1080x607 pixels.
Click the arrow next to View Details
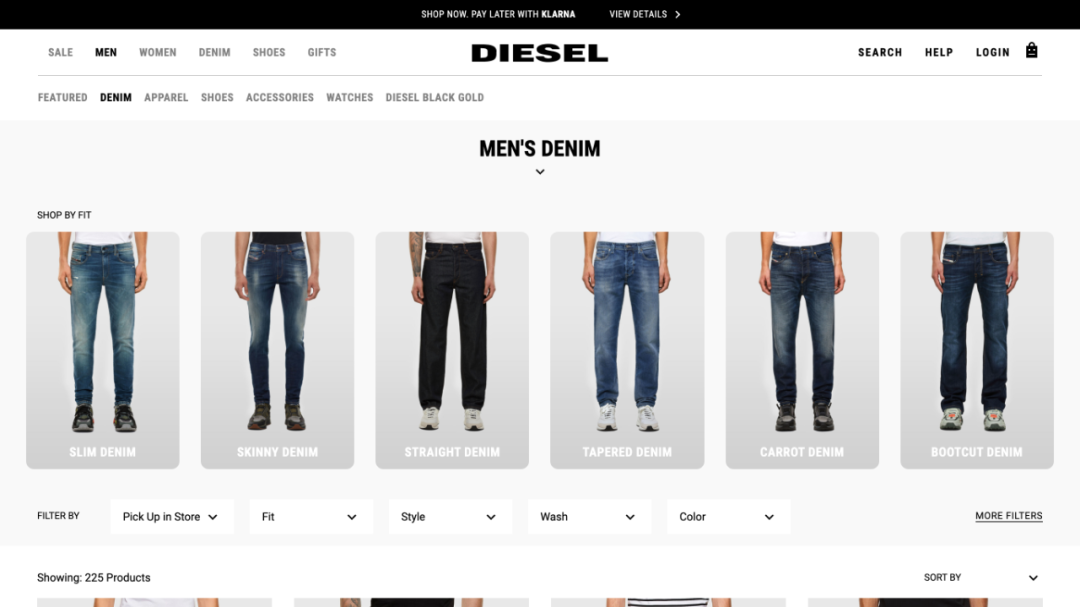click(678, 14)
